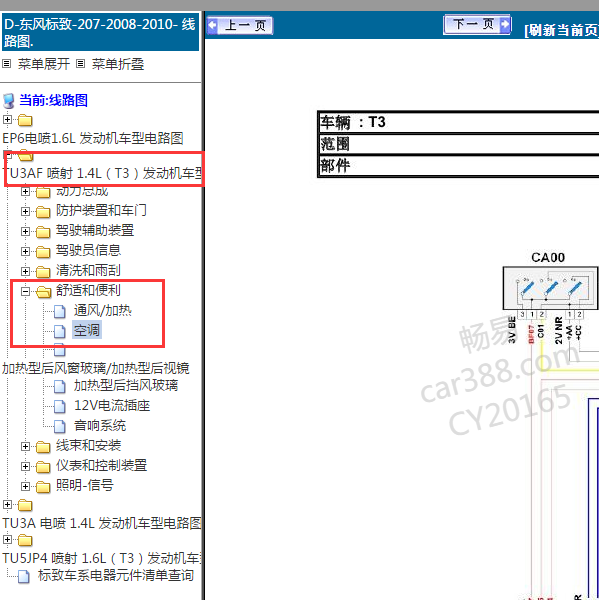Open the 通风/加热 document page
Viewport: 599px width, 600px height.
pyautogui.click(x=102, y=310)
